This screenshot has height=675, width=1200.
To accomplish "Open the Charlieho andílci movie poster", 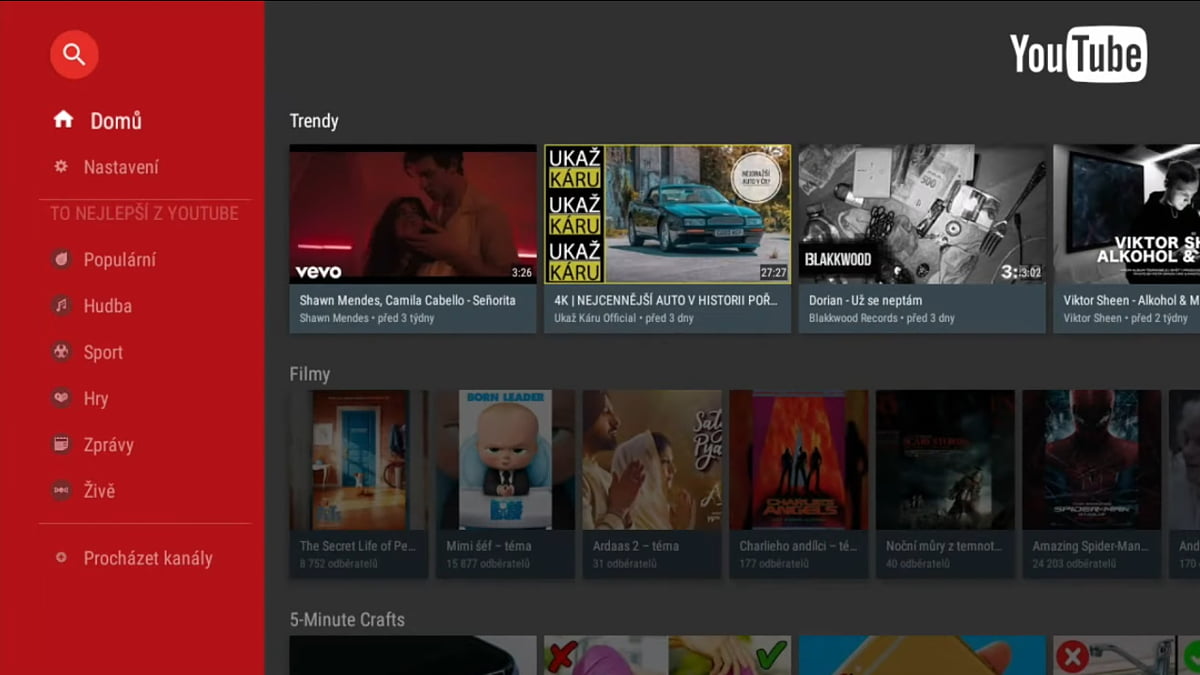I will [799, 460].
